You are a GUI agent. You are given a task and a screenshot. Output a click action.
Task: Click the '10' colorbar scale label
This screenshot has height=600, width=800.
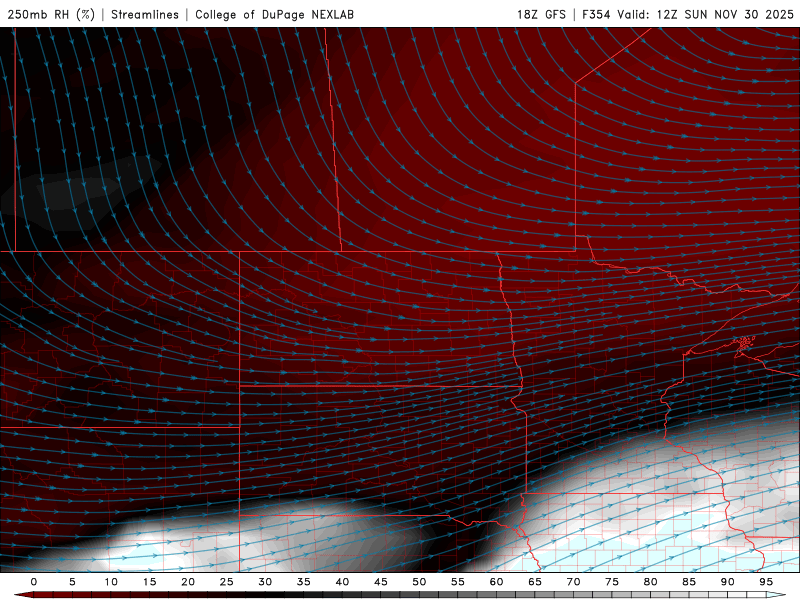tap(111, 582)
